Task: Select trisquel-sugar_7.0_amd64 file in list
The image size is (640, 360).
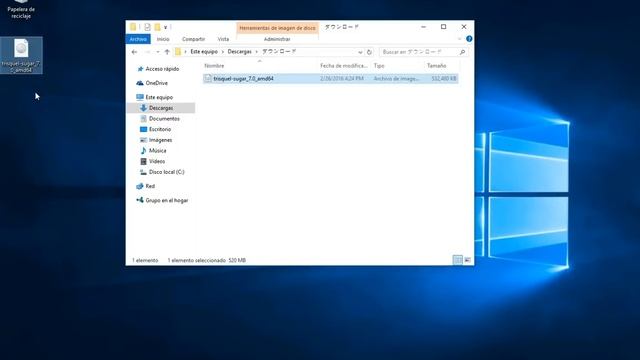Action: pos(331,78)
